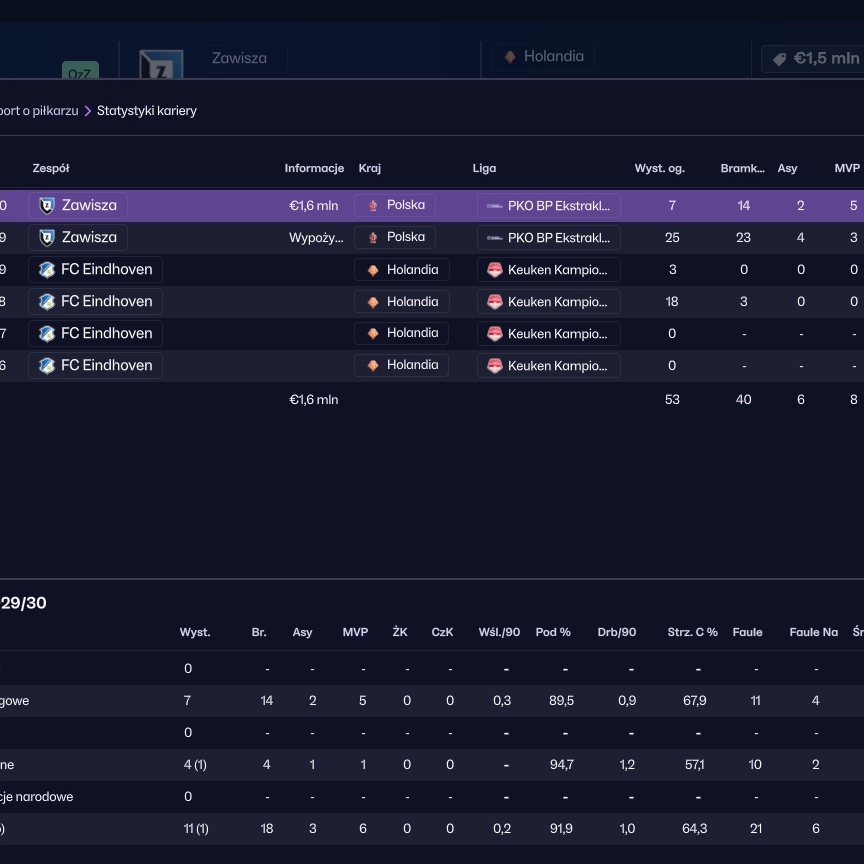This screenshot has width=864, height=864.
Task: Open the Polska country chip in the loan row
Action: 395,237
